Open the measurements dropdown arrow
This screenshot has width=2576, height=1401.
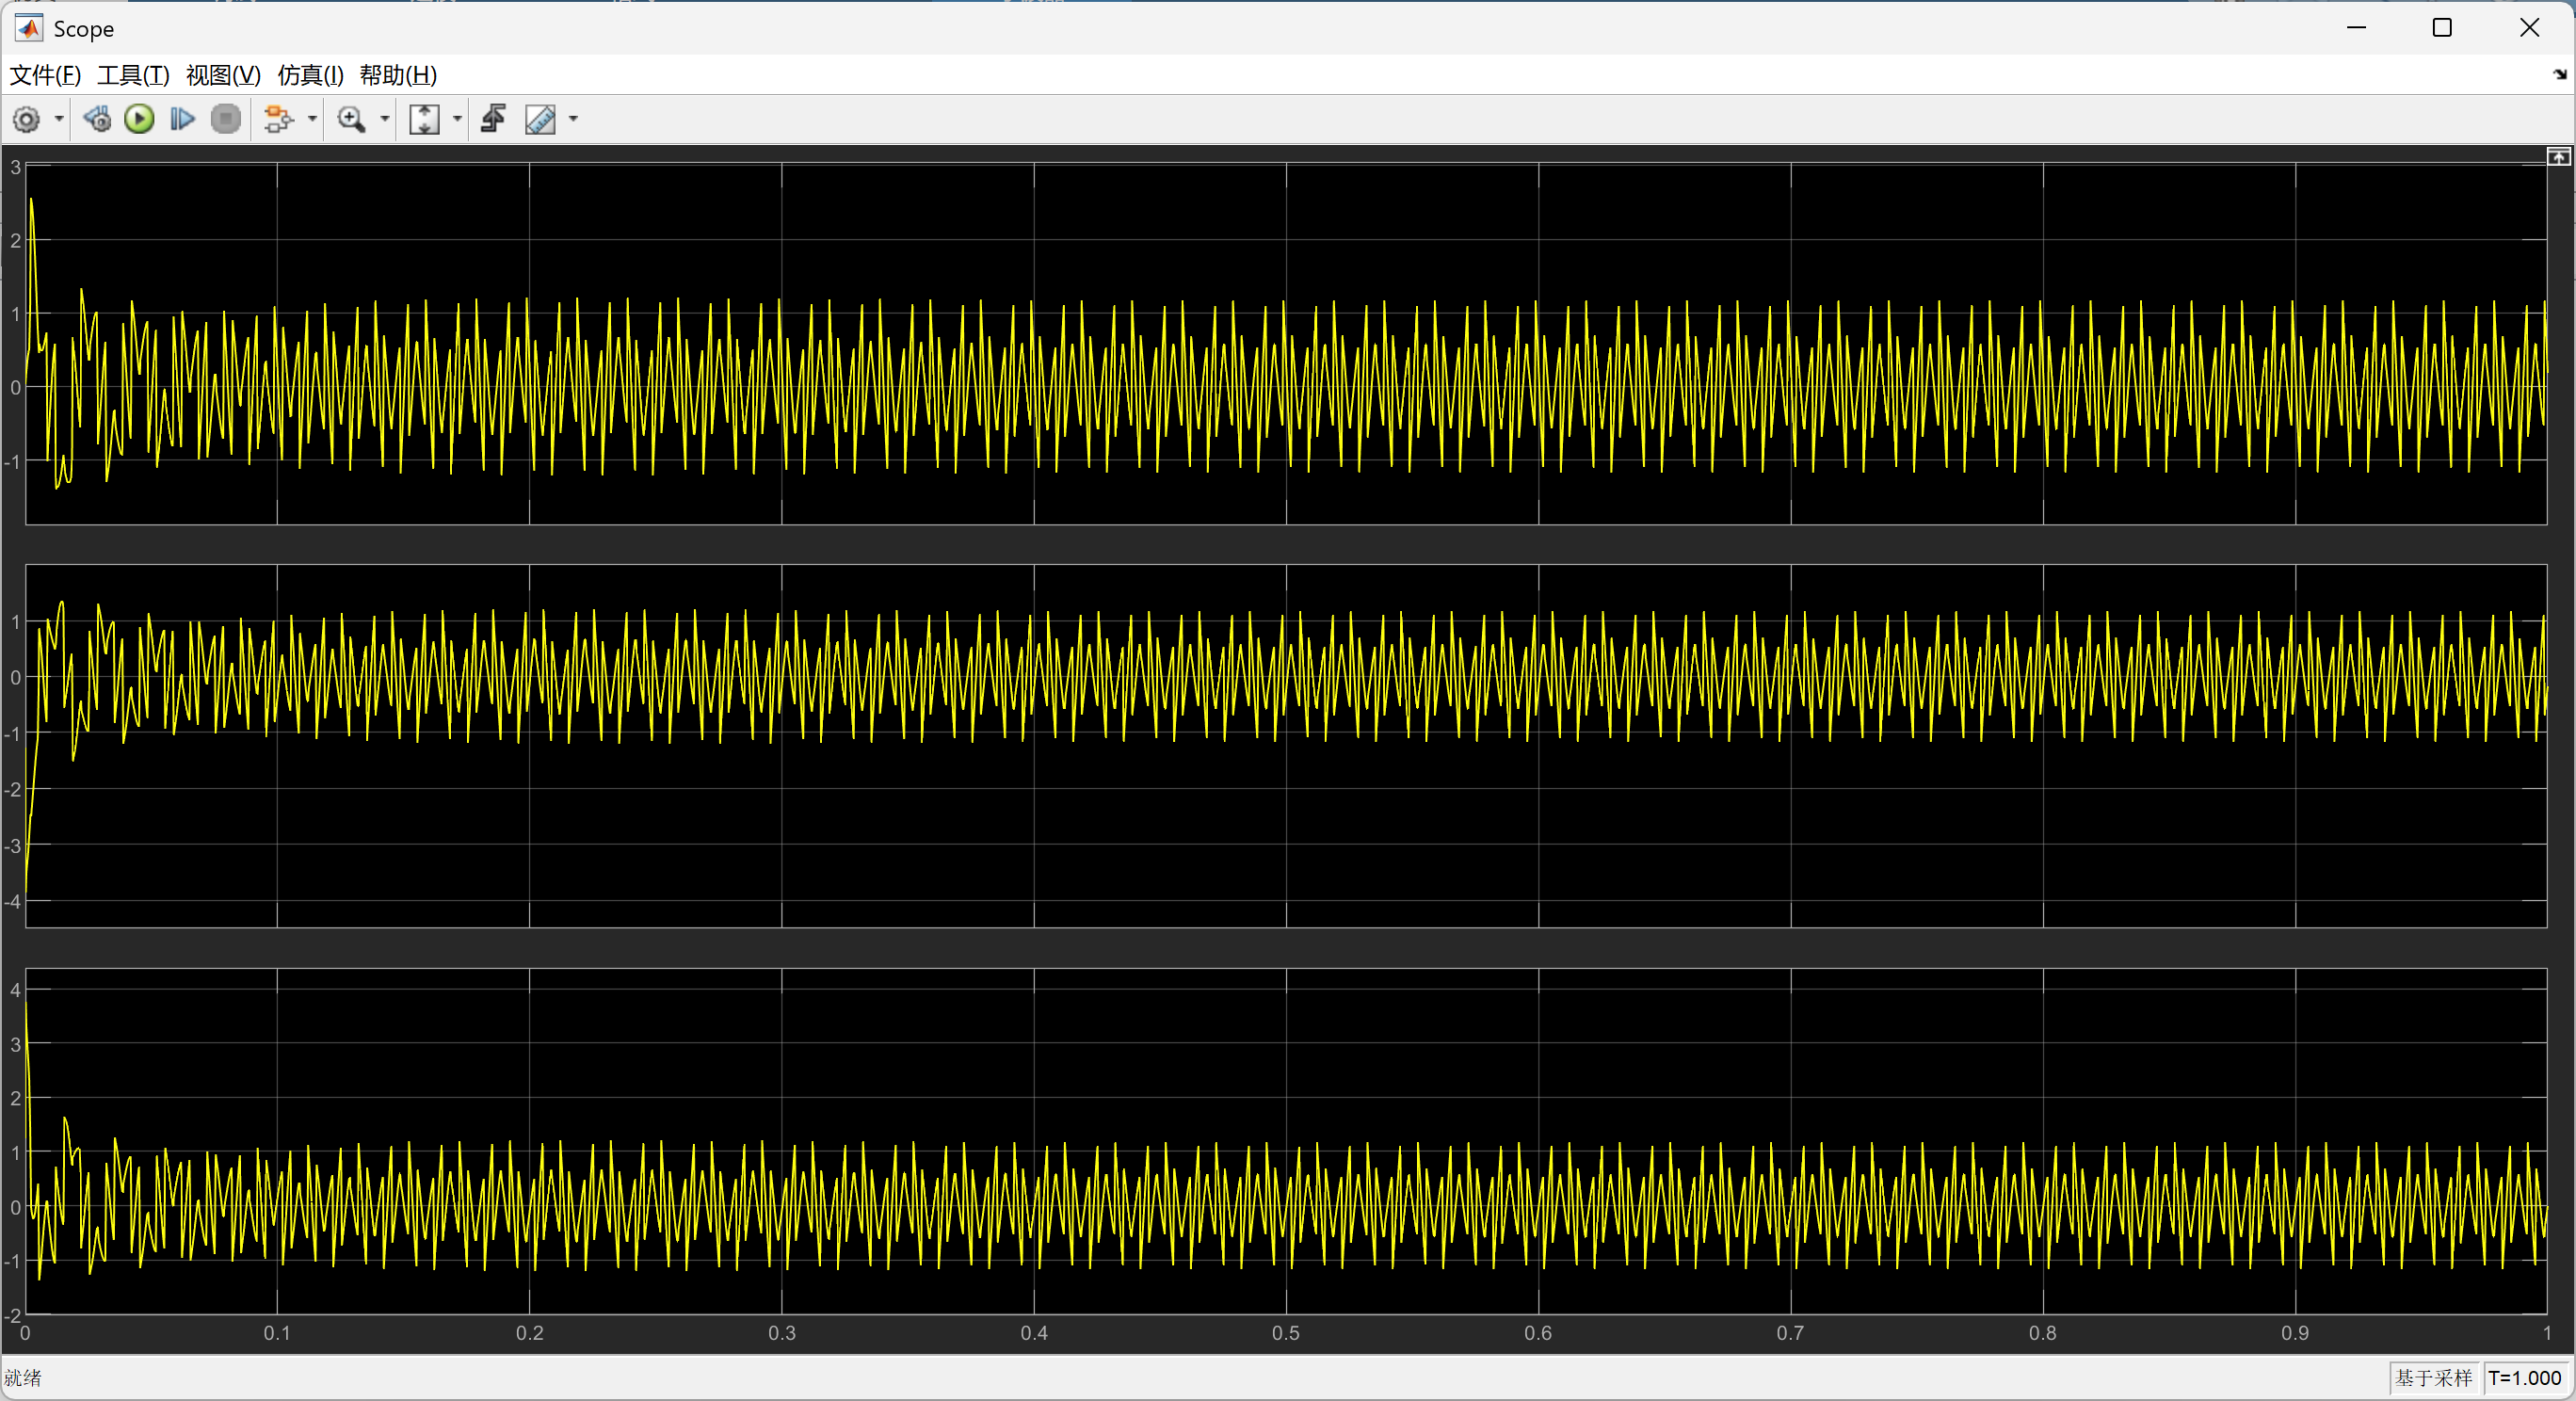pos(573,120)
